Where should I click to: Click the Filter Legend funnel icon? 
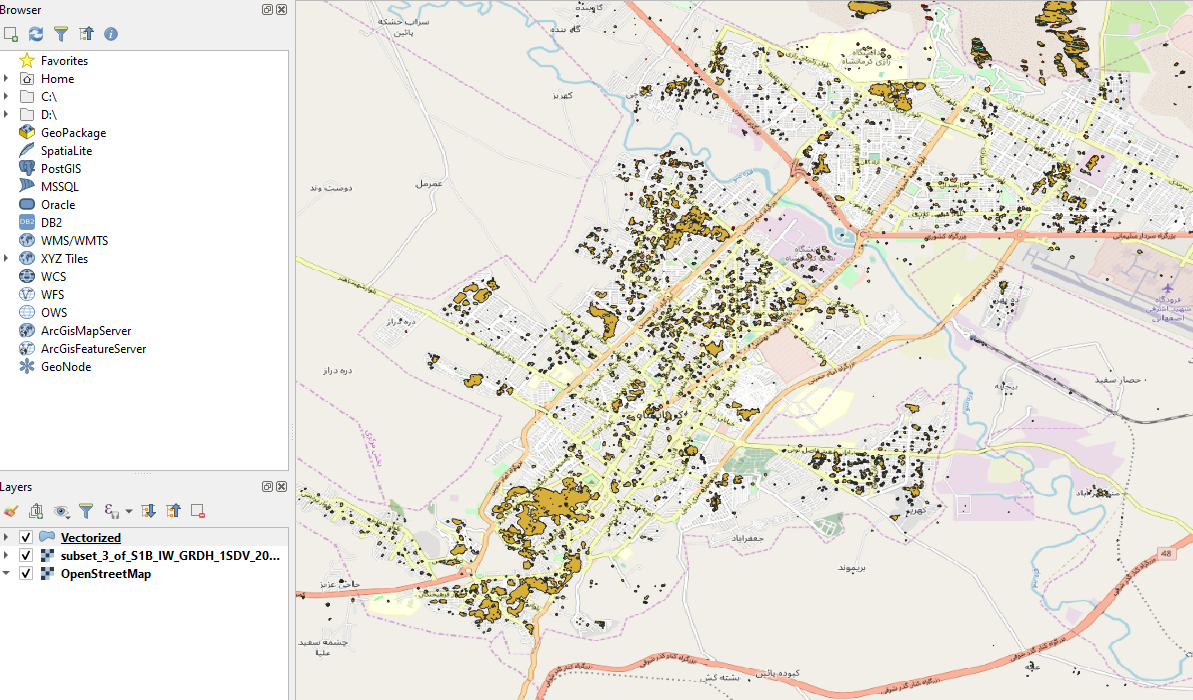87,510
